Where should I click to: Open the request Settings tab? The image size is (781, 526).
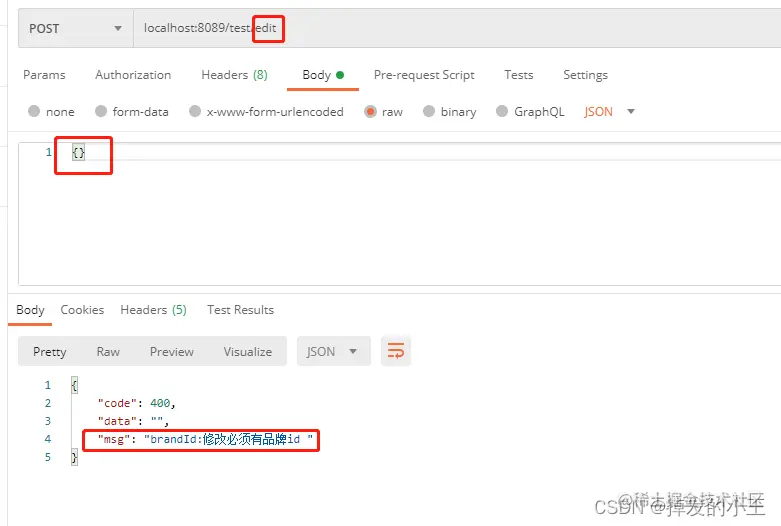(585, 75)
